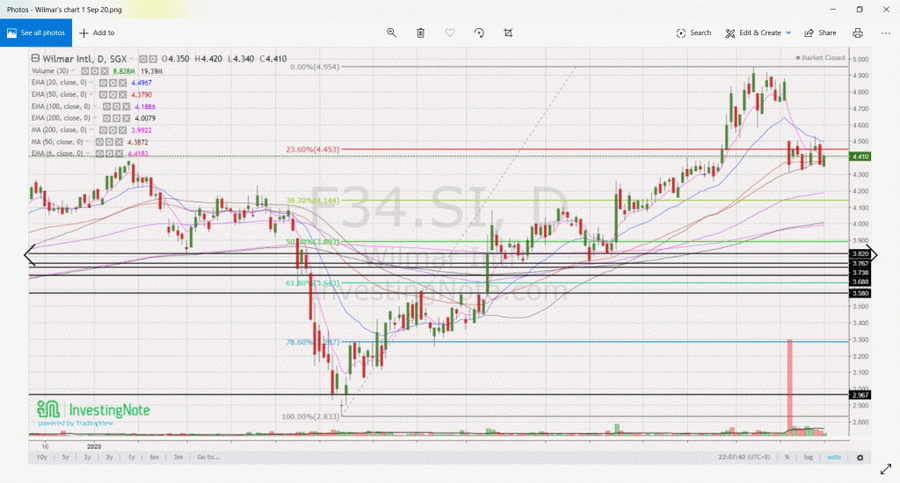Collapse the chart legend box icon
The width and height of the screenshot is (900, 483).
pyautogui.click(x=35, y=58)
